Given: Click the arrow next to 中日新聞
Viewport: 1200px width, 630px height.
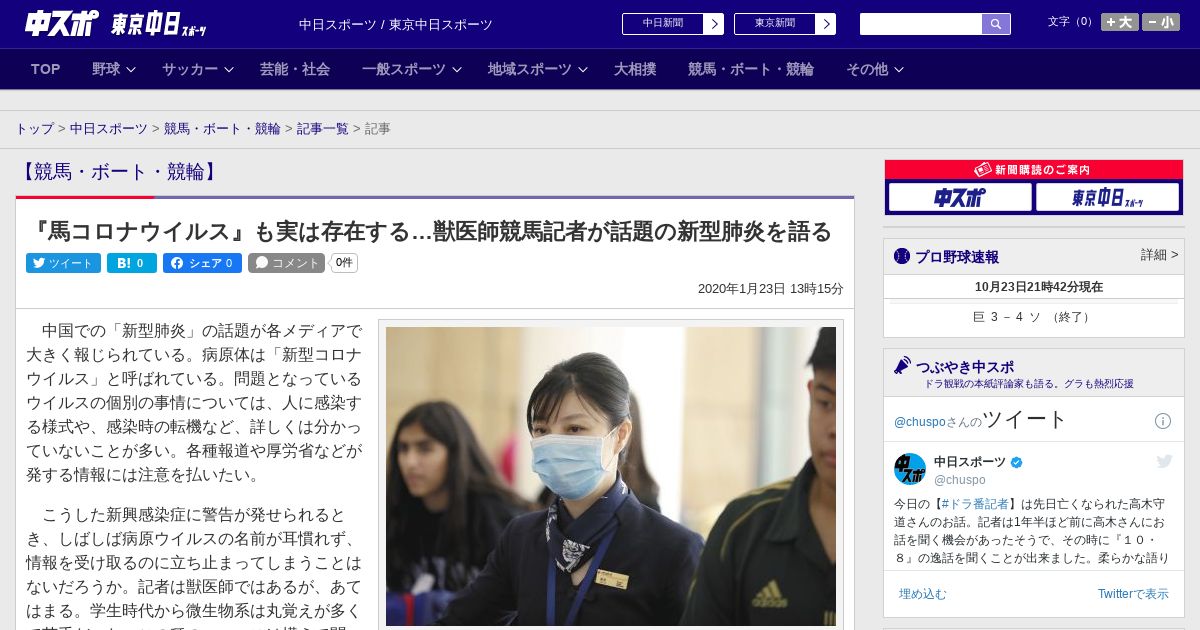Looking at the screenshot, I should (x=714, y=24).
